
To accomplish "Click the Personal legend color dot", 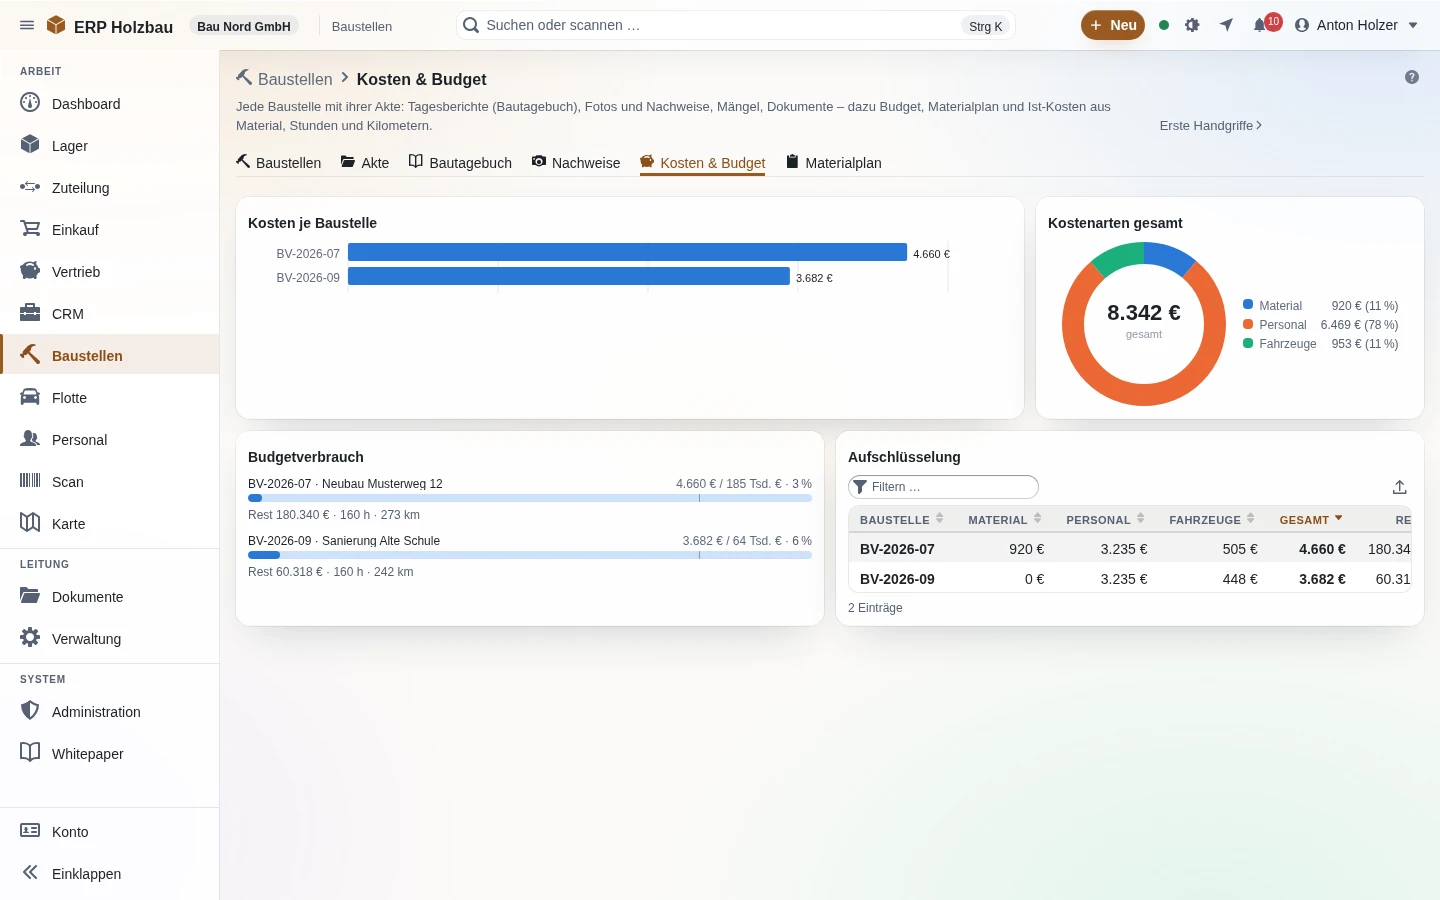I will coord(1248,324).
